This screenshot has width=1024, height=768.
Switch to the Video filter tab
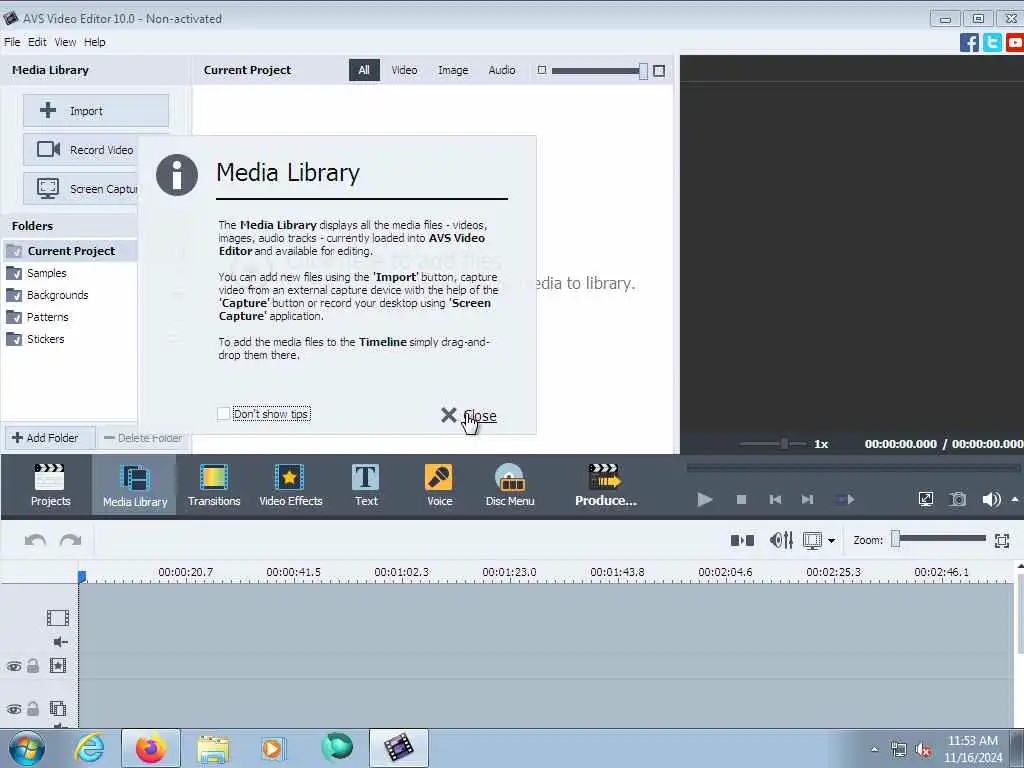(404, 70)
